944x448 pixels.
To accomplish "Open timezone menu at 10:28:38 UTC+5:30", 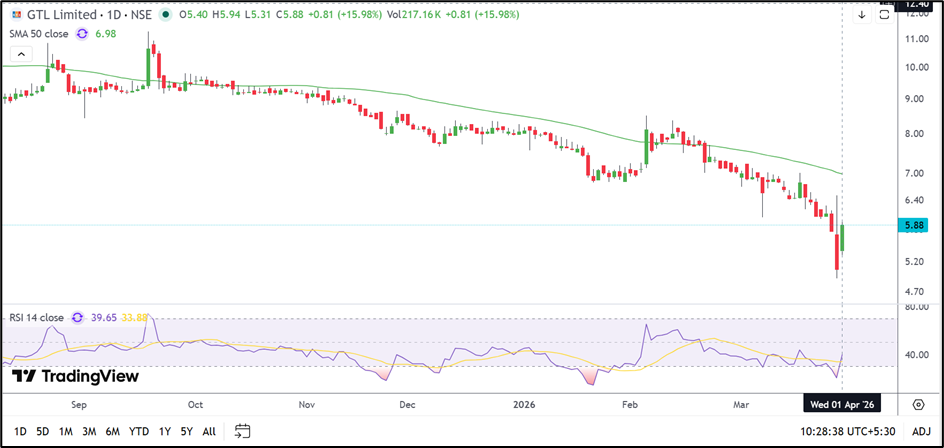I will (850, 431).
